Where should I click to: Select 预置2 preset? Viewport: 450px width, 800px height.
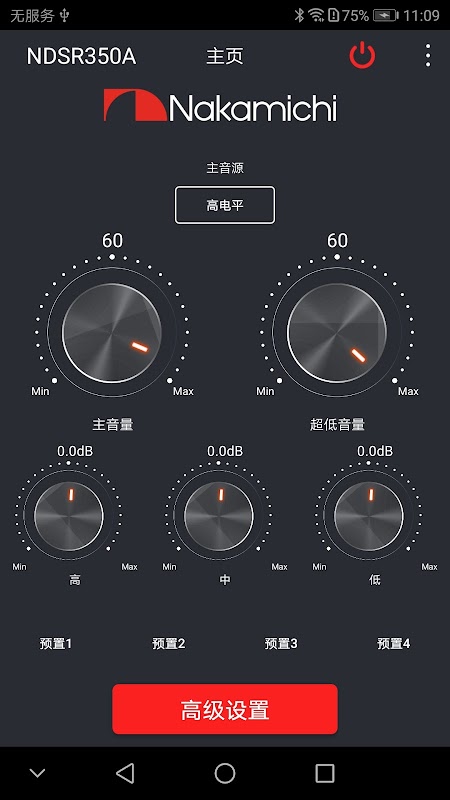point(169,644)
